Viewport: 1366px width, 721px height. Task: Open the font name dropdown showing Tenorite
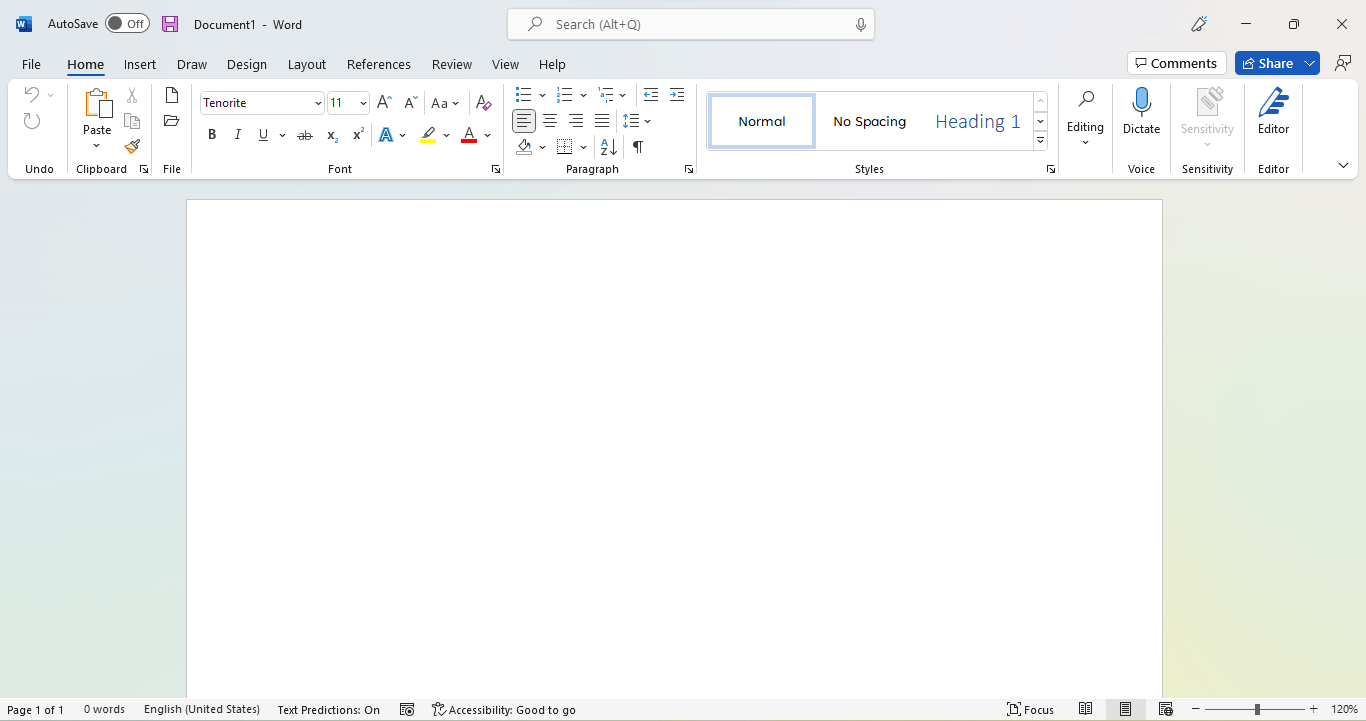[318, 103]
